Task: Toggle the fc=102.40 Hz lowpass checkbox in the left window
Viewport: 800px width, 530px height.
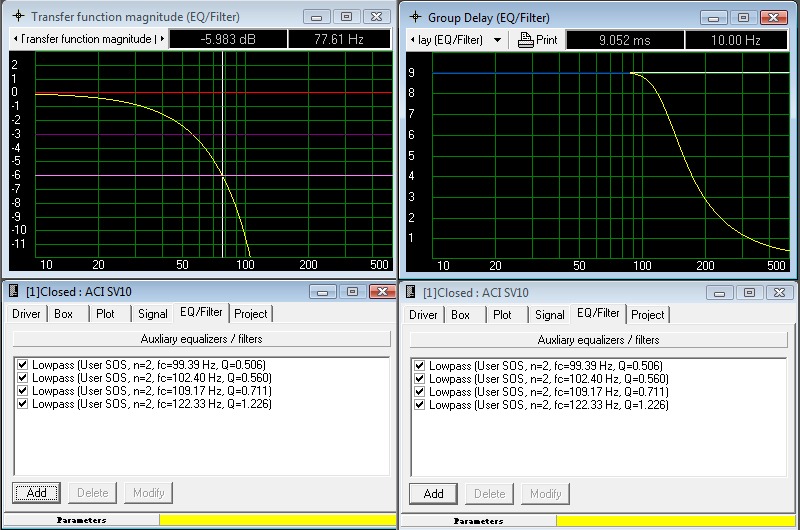Action: pyautogui.click(x=22, y=378)
